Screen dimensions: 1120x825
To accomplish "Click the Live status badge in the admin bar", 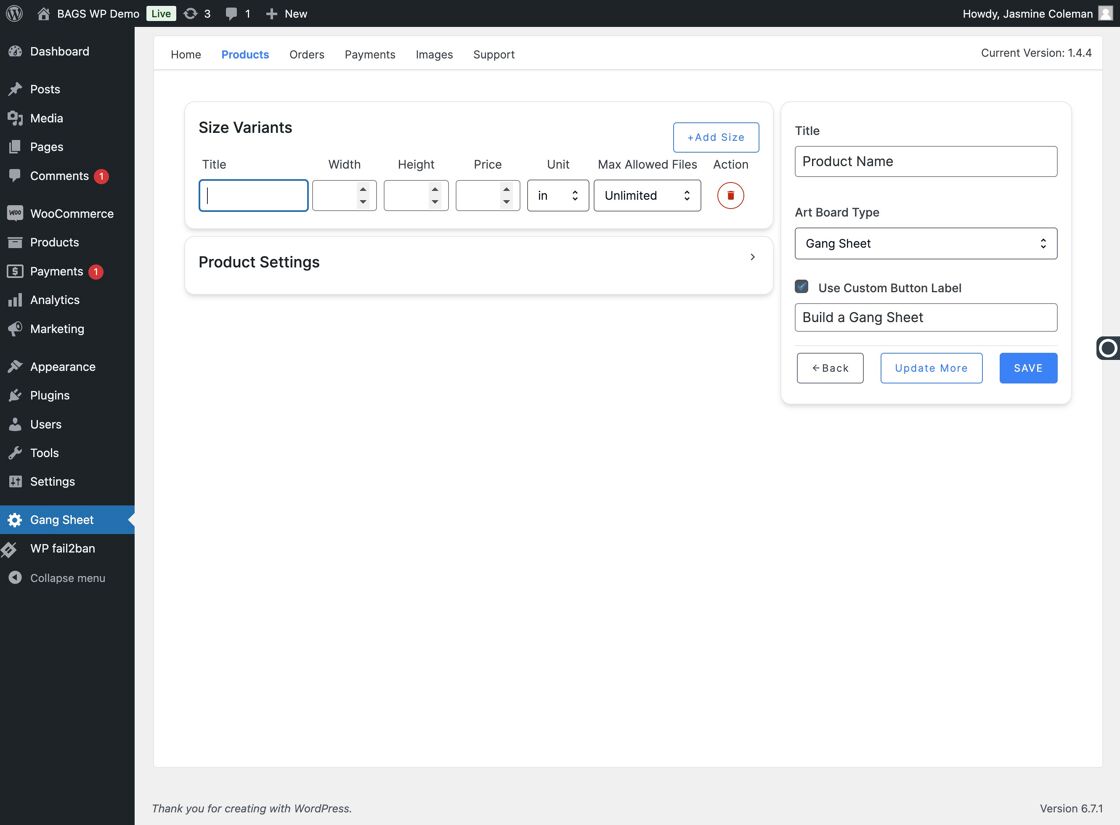I will point(161,14).
